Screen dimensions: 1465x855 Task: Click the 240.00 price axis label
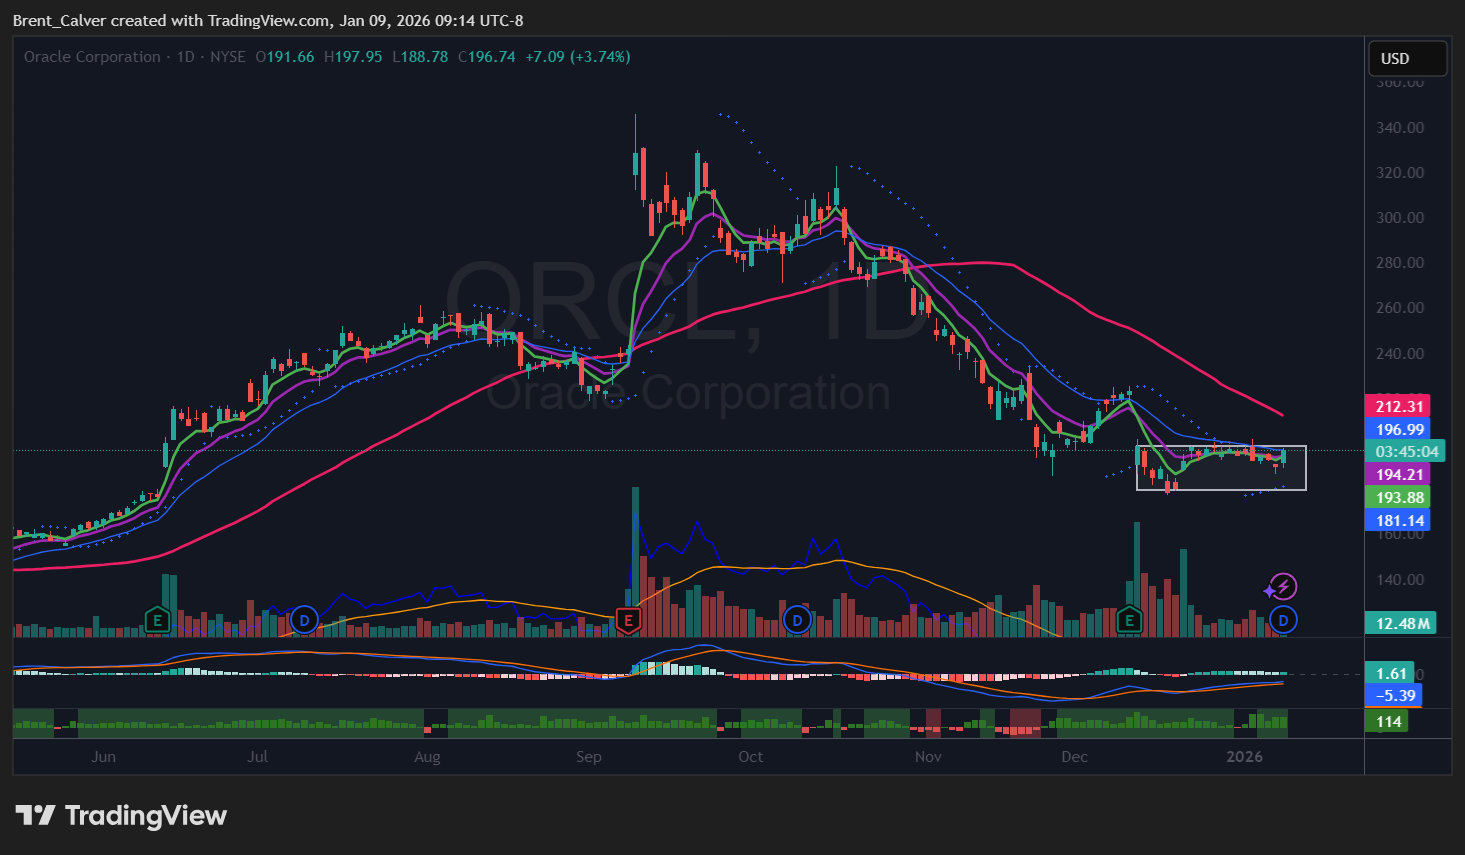pyautogui.click(x=1400, y=353)
